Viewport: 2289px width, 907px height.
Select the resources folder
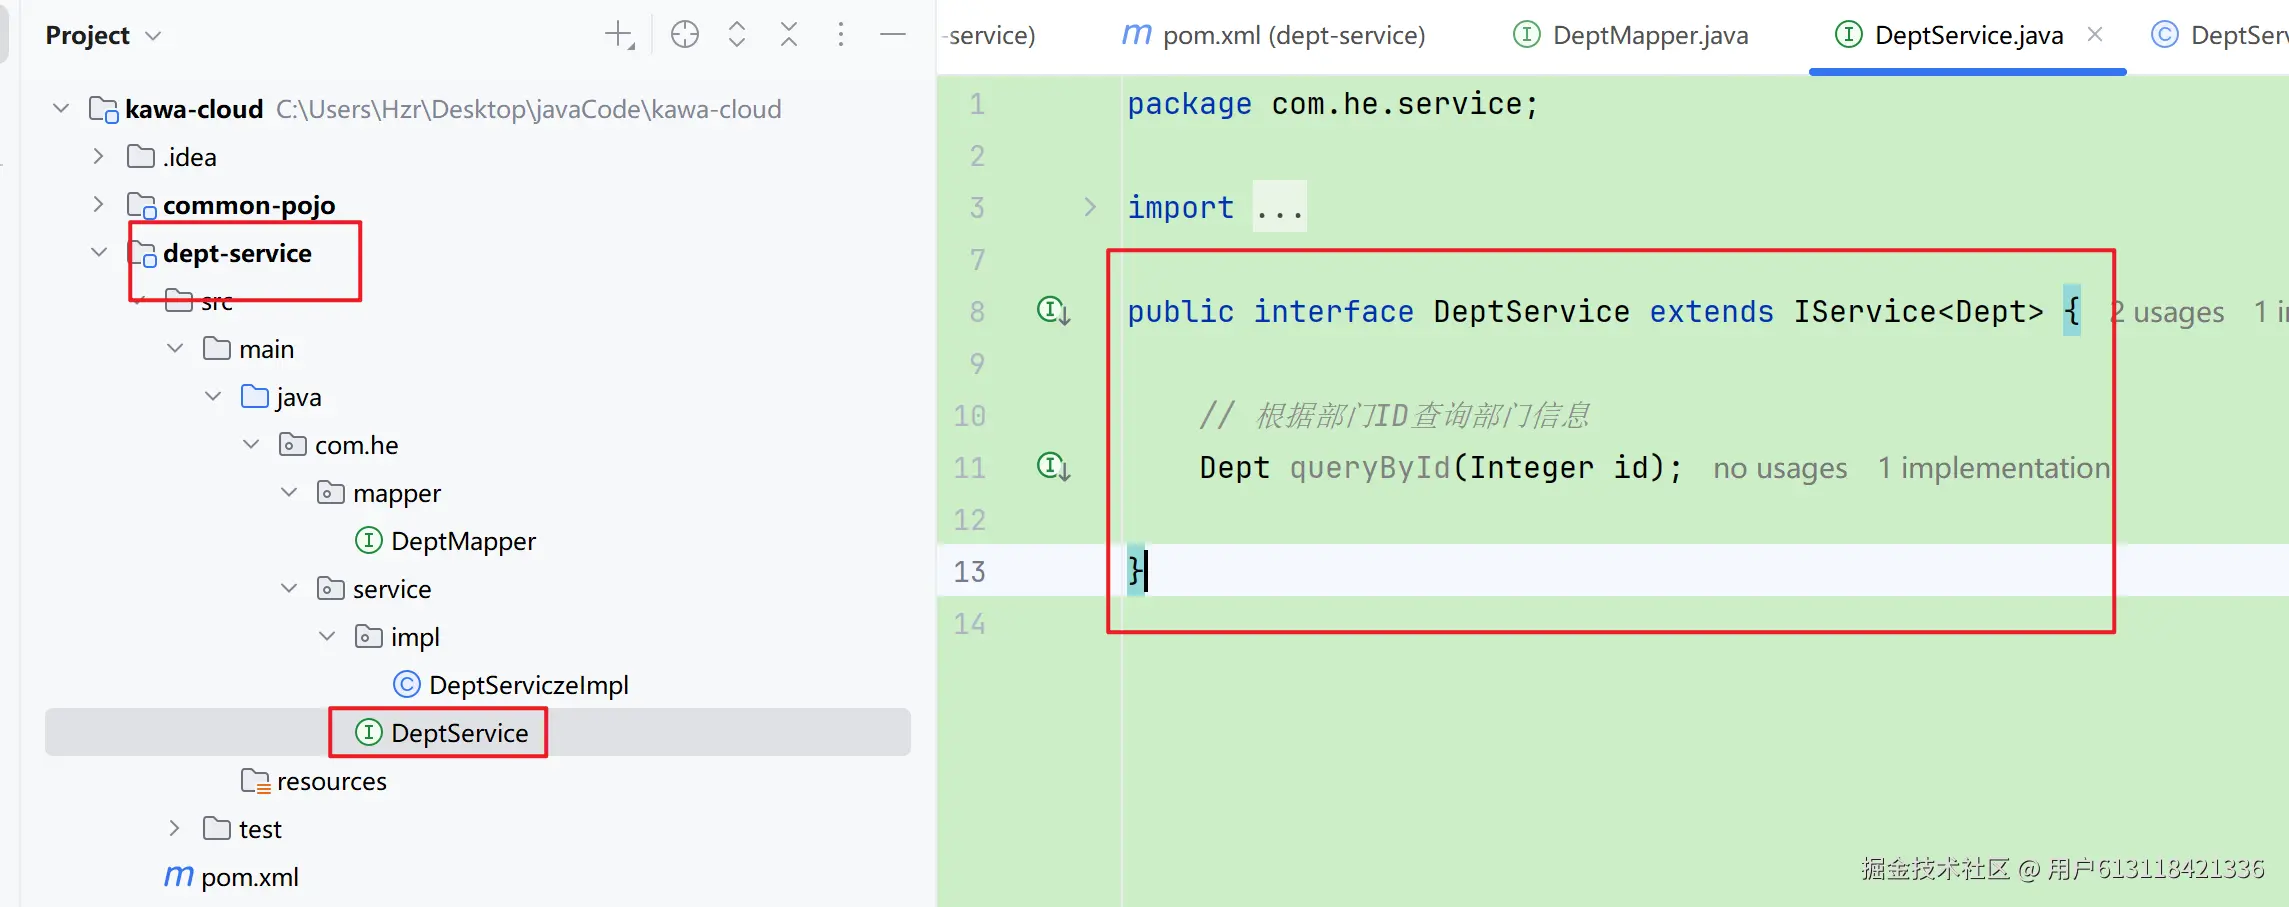332,781
